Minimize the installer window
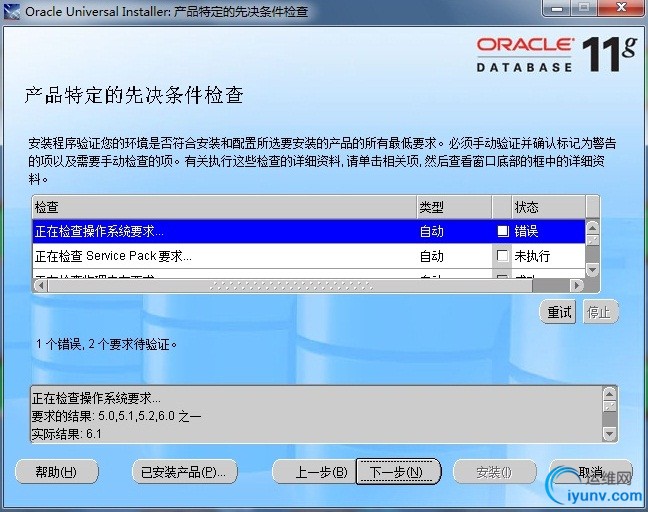Image resolution: width=648 pixels, height=512 pixels. click(556, 8)
